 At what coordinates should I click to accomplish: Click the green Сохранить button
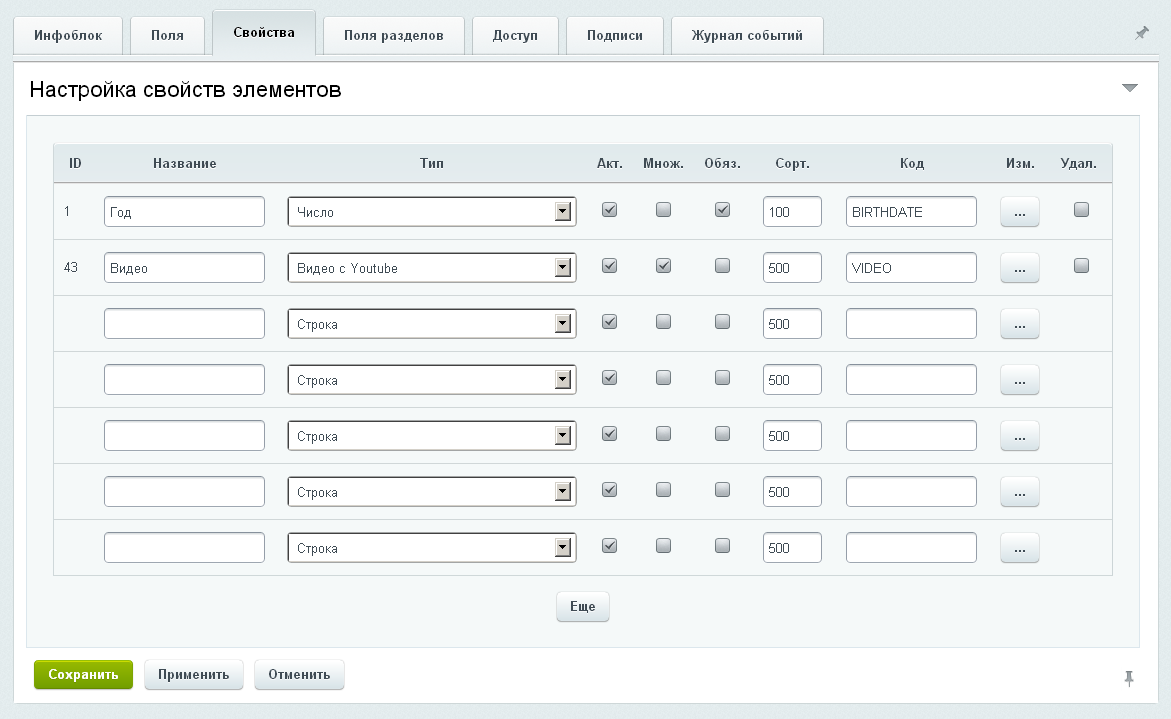pos(83,674)
